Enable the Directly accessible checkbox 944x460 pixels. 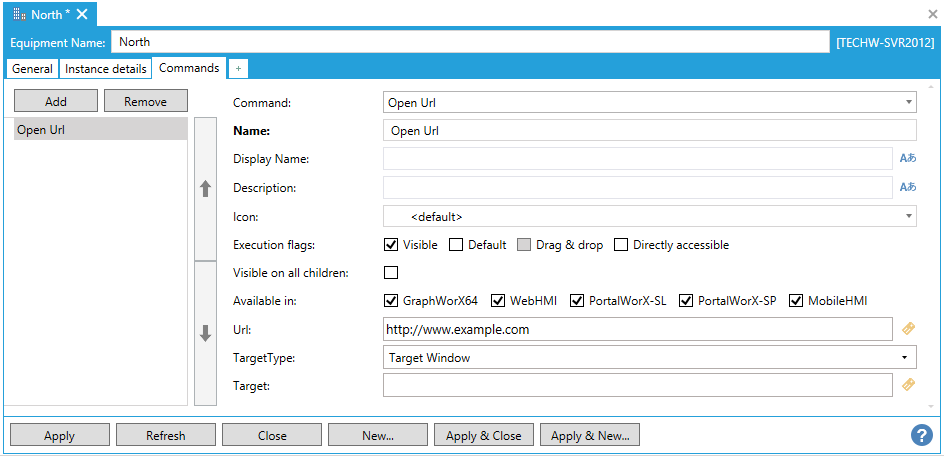point(621,245)
